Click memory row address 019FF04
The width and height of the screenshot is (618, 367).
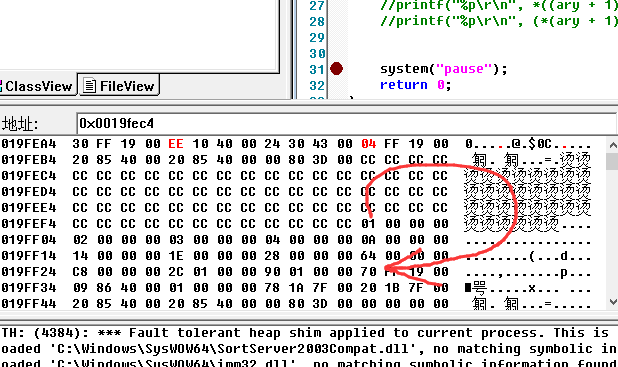(x=29, y=240)
